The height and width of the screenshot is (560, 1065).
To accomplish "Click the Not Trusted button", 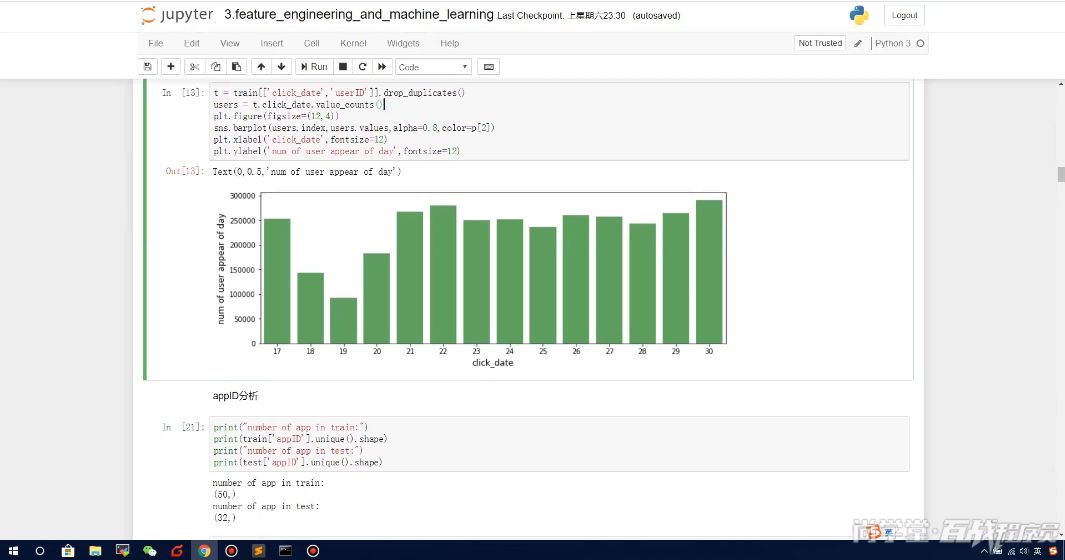I will click(x=820, y=43).
